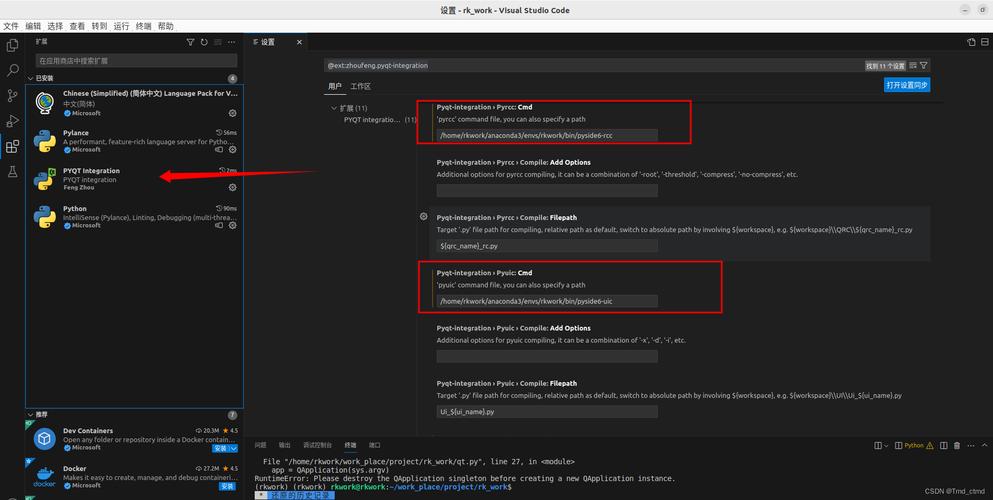Switch to 问题 panel tab
This screenshot has width=993, height=500.
coord(261,446)
